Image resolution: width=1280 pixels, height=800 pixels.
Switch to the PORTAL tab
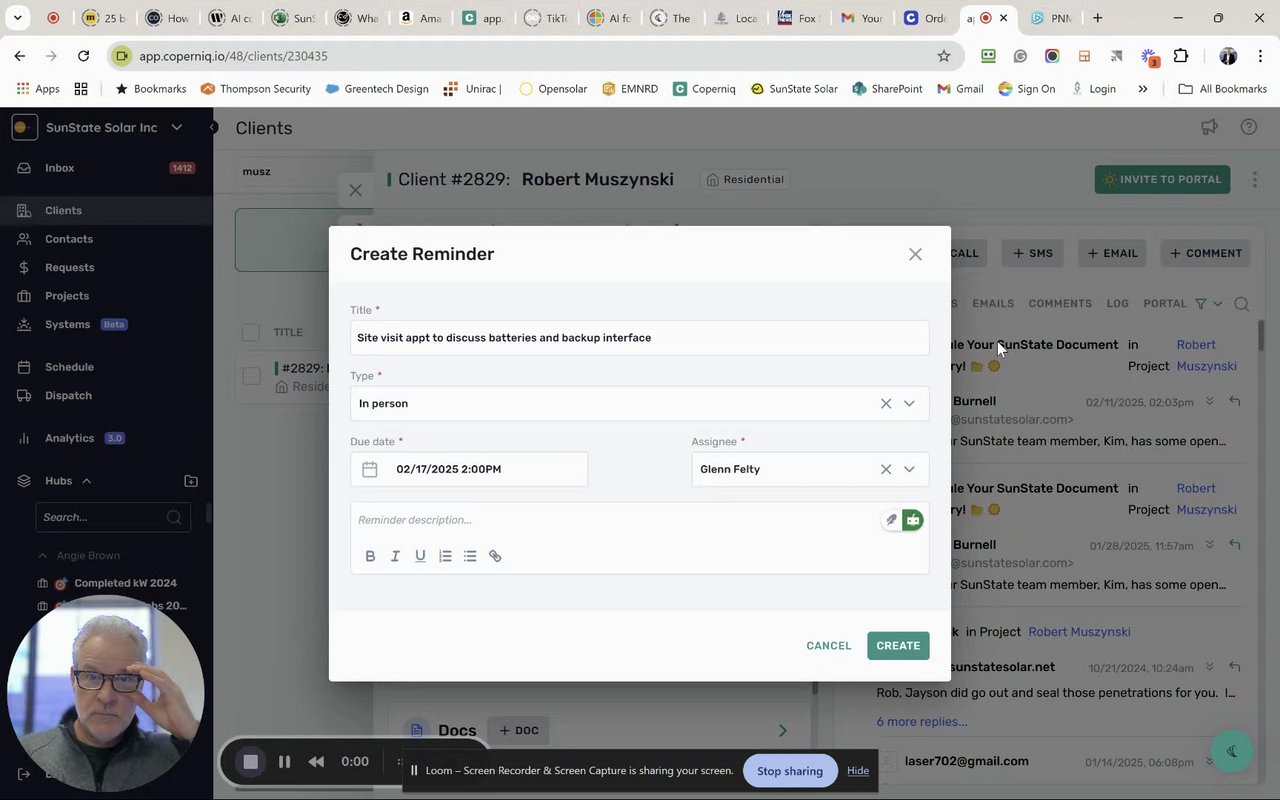(1165, 303)
